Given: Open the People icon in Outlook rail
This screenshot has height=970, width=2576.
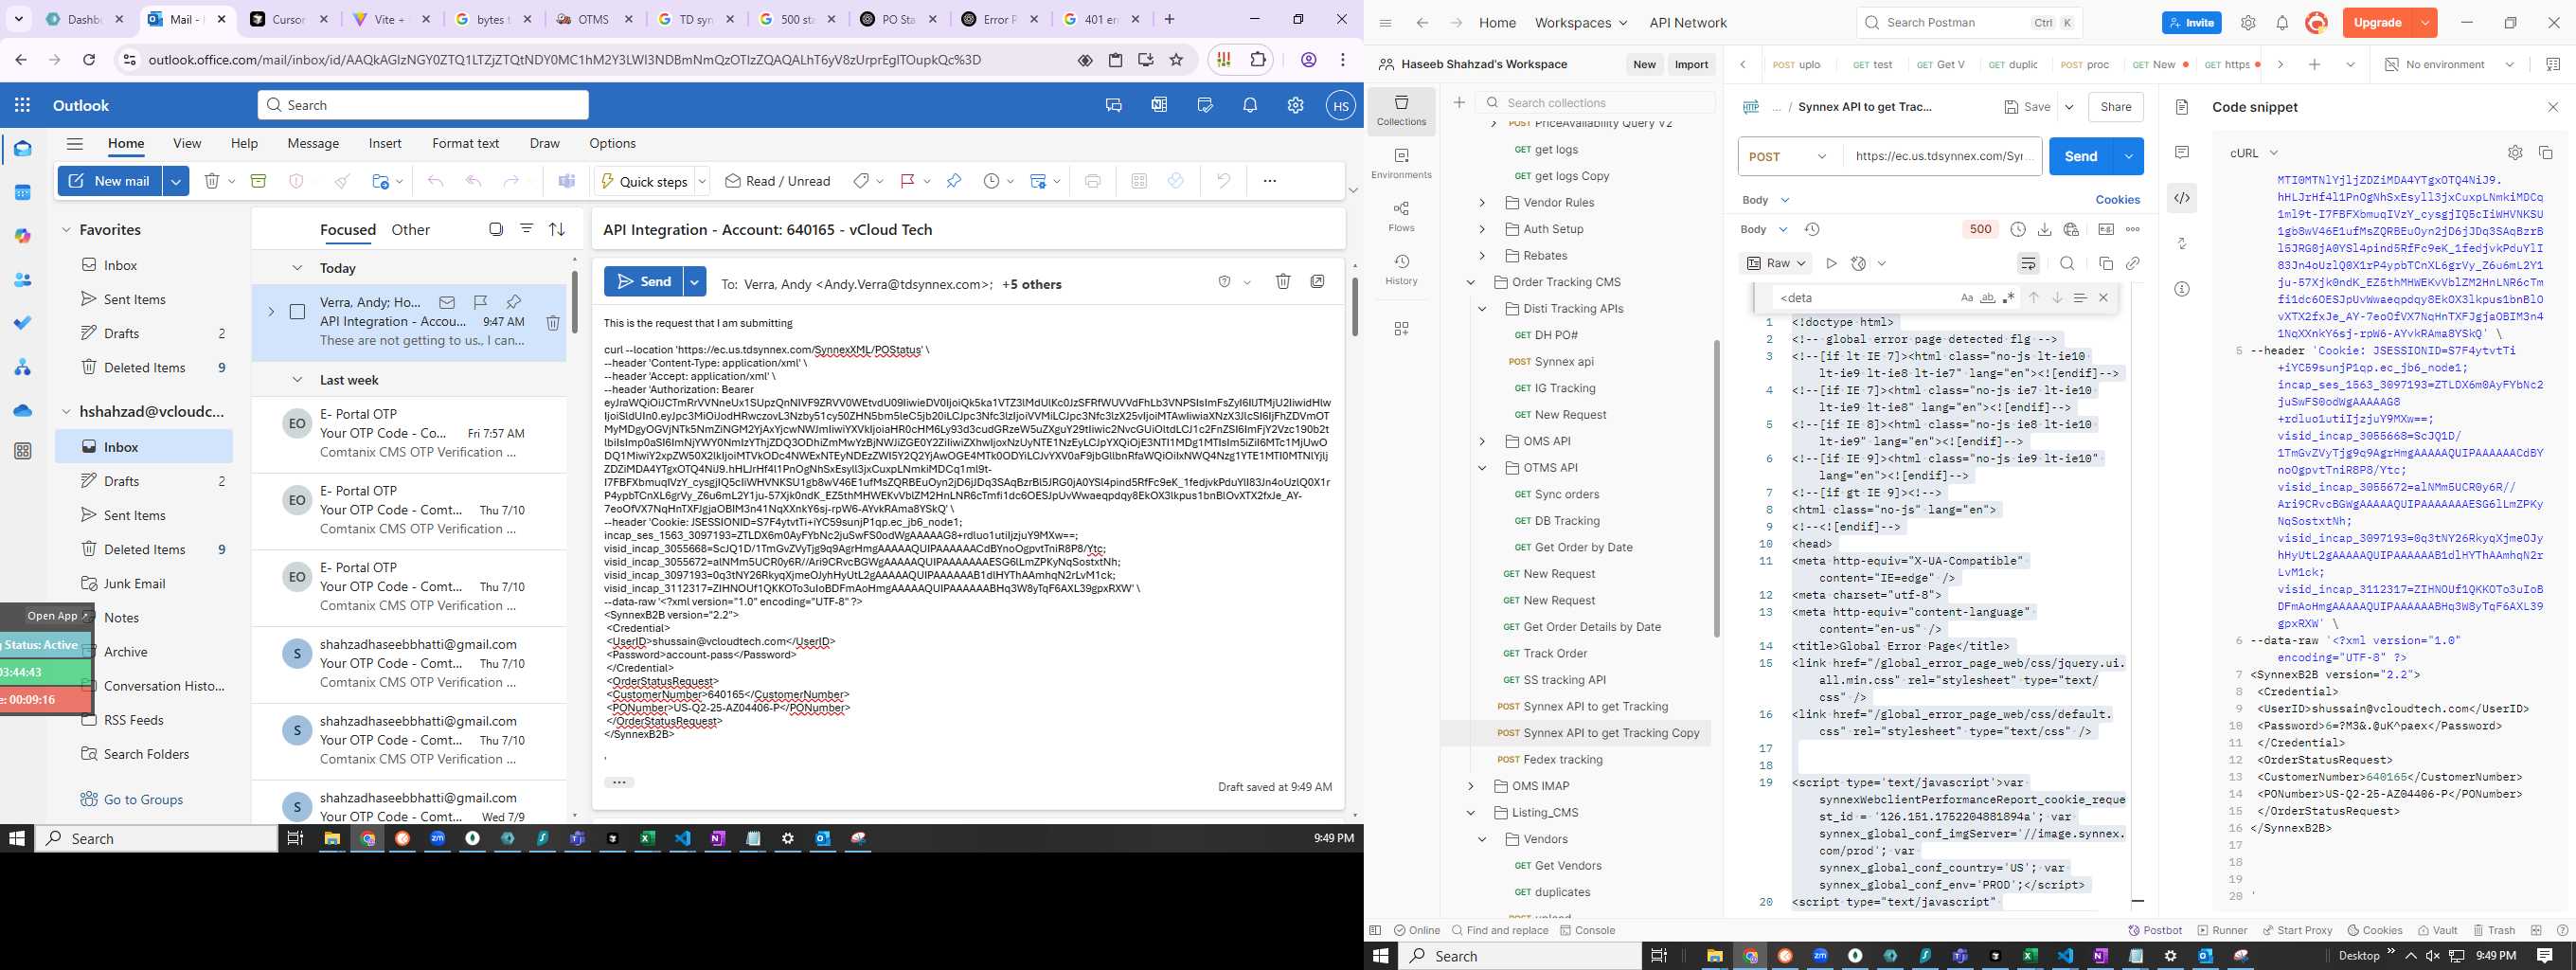Looking at the screenshot, I should (23, 280).
